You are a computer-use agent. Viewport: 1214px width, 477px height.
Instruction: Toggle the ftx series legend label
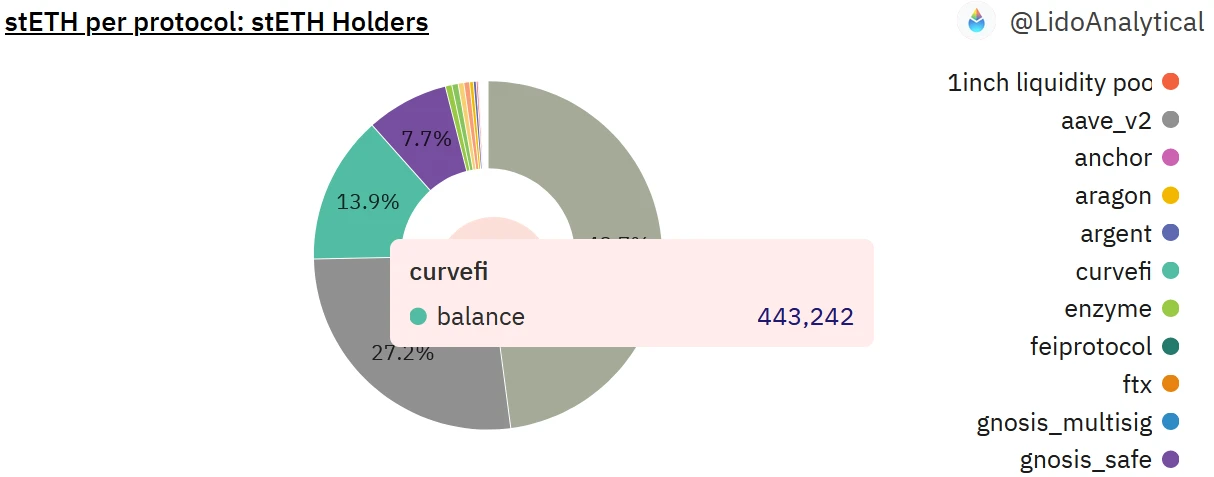pyautogui.click(x=1137, y=385)
